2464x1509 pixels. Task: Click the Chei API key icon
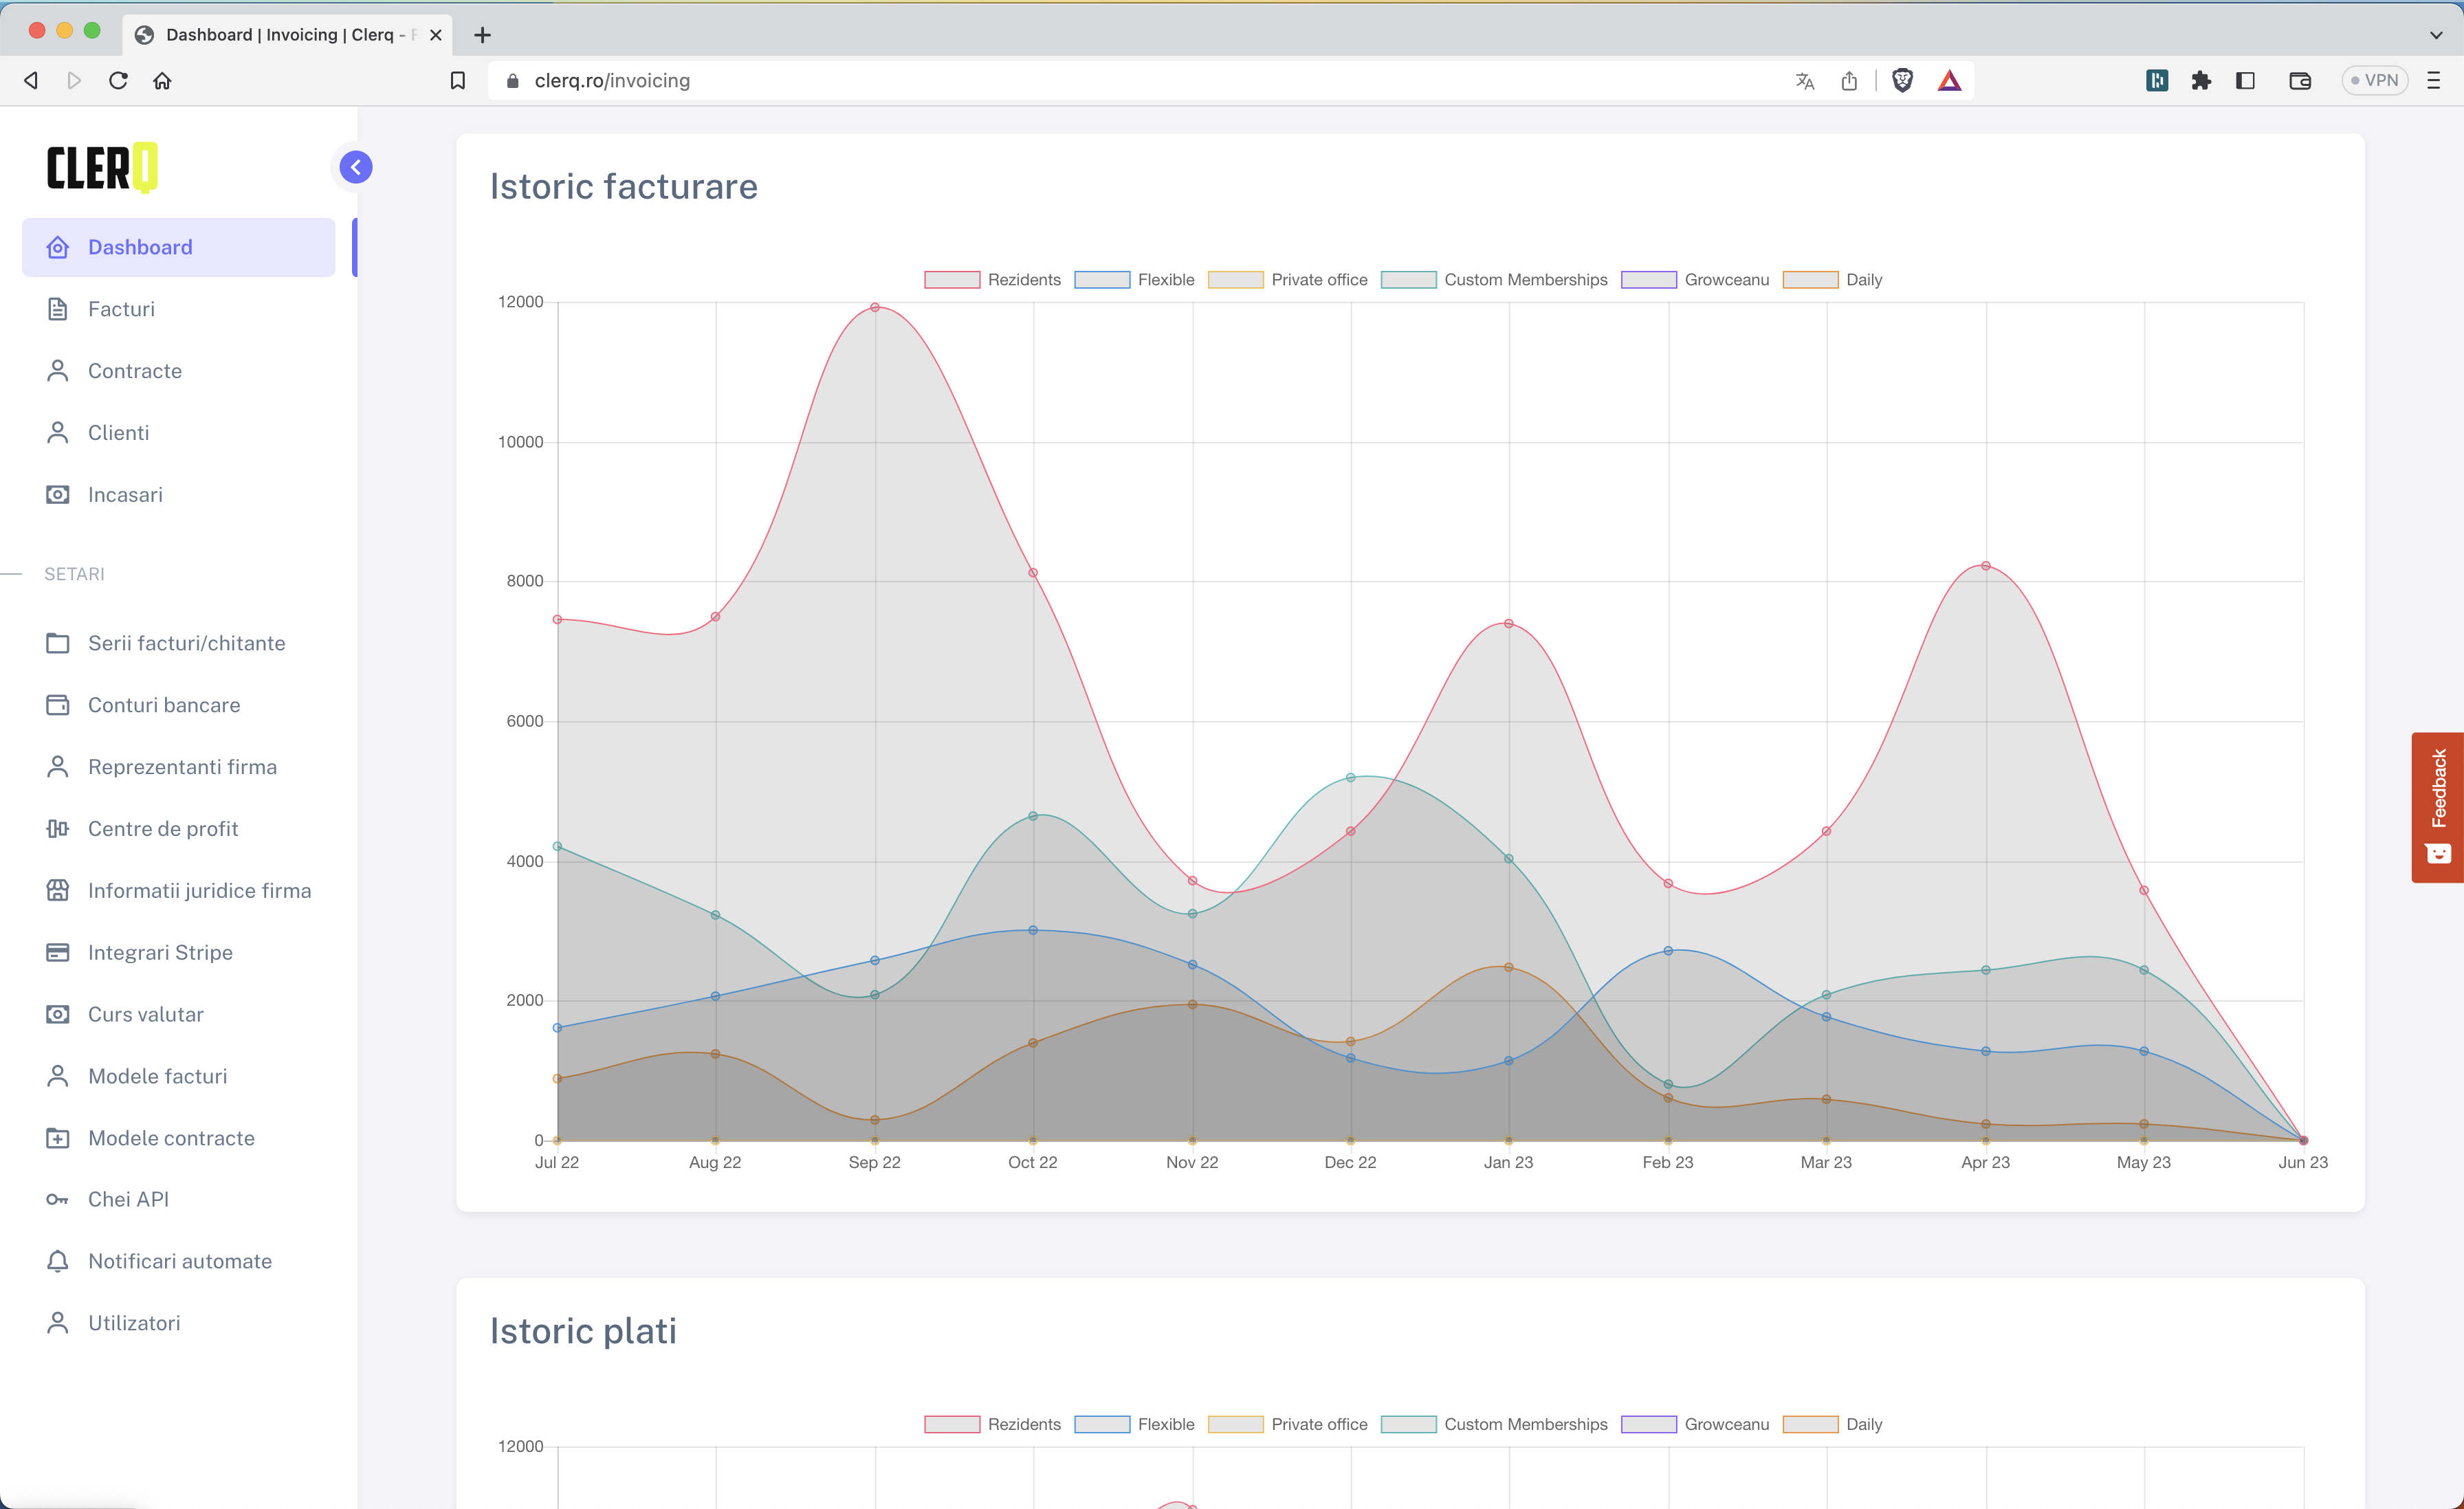click(58, 1200)
